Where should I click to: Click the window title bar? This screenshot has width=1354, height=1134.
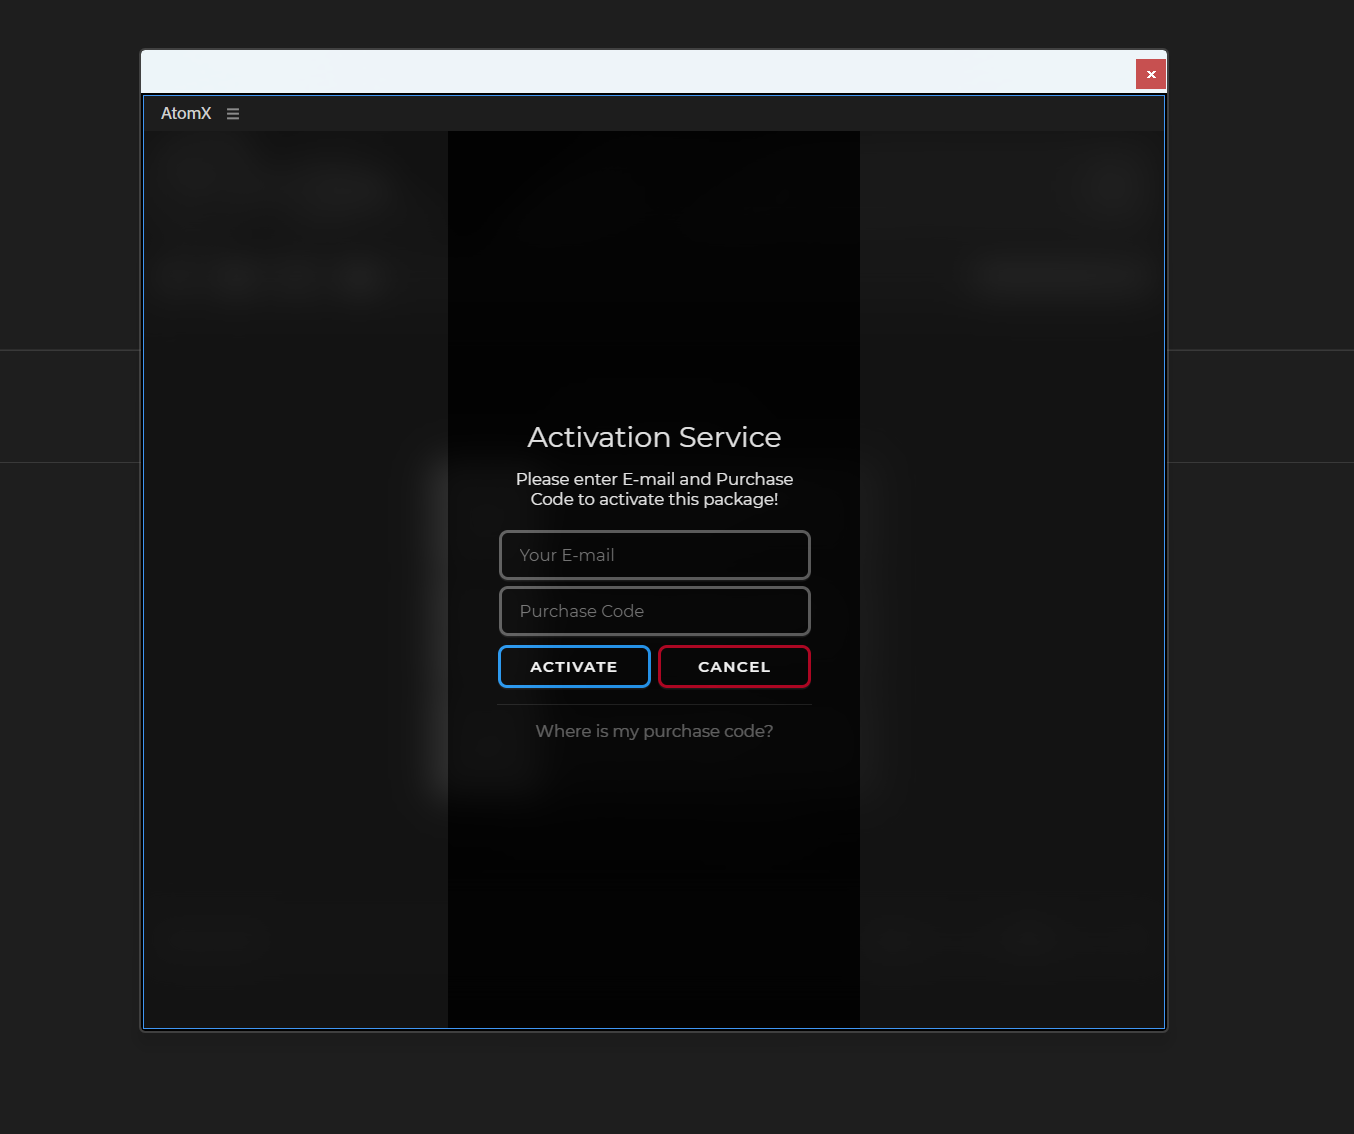[638, 73]
